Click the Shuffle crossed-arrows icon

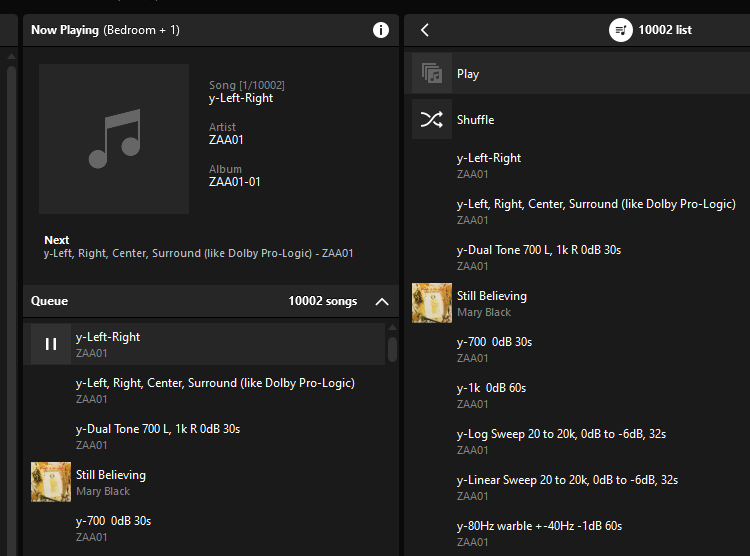pos(432,119)
